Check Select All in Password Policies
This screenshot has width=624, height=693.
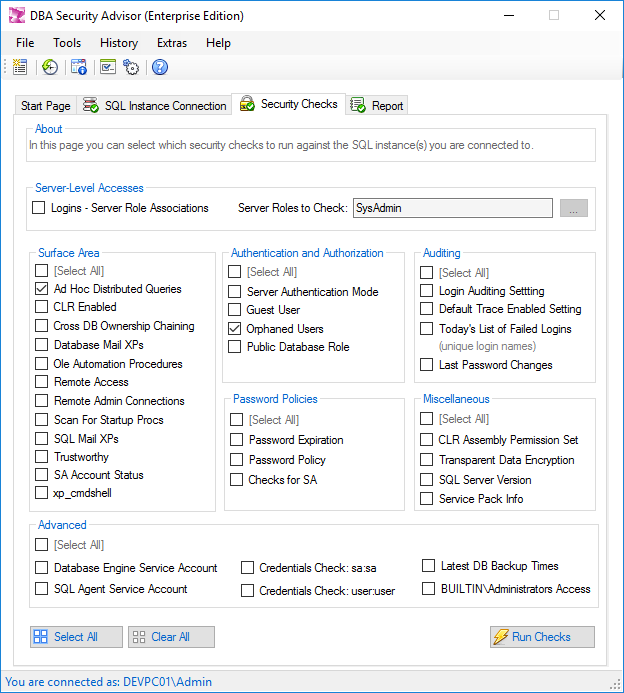(236, 419)
